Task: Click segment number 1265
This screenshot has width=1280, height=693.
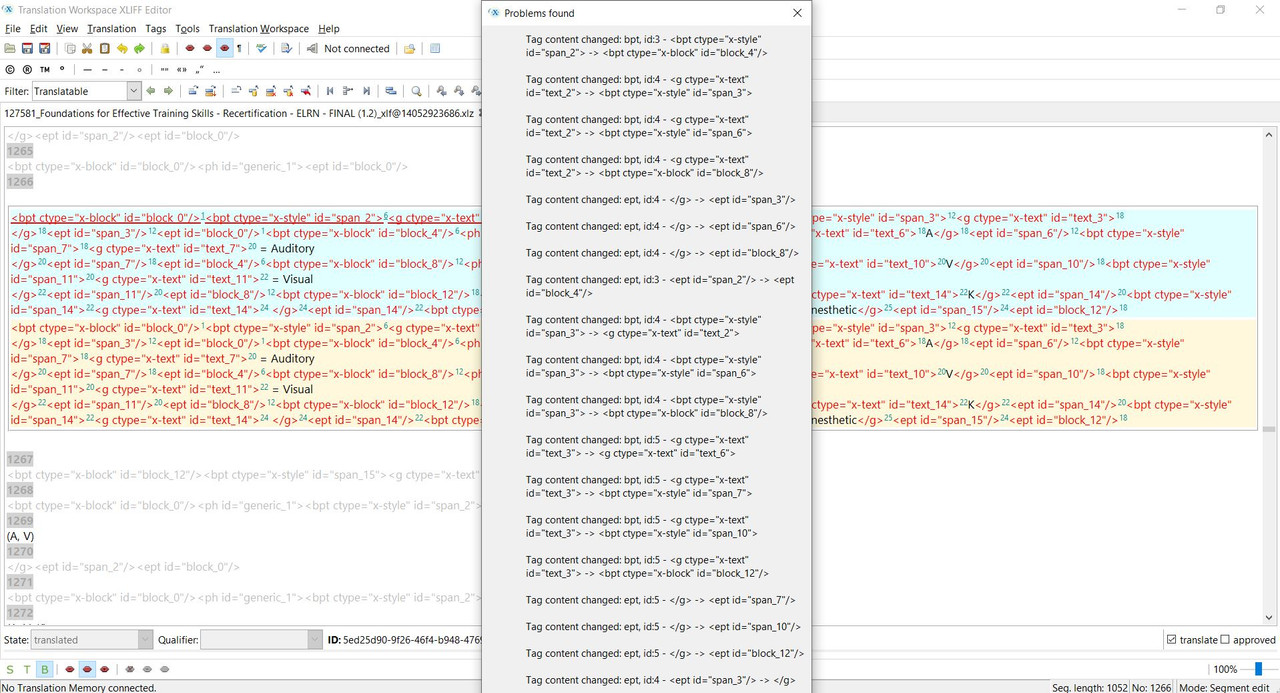Action: (20, 151)
